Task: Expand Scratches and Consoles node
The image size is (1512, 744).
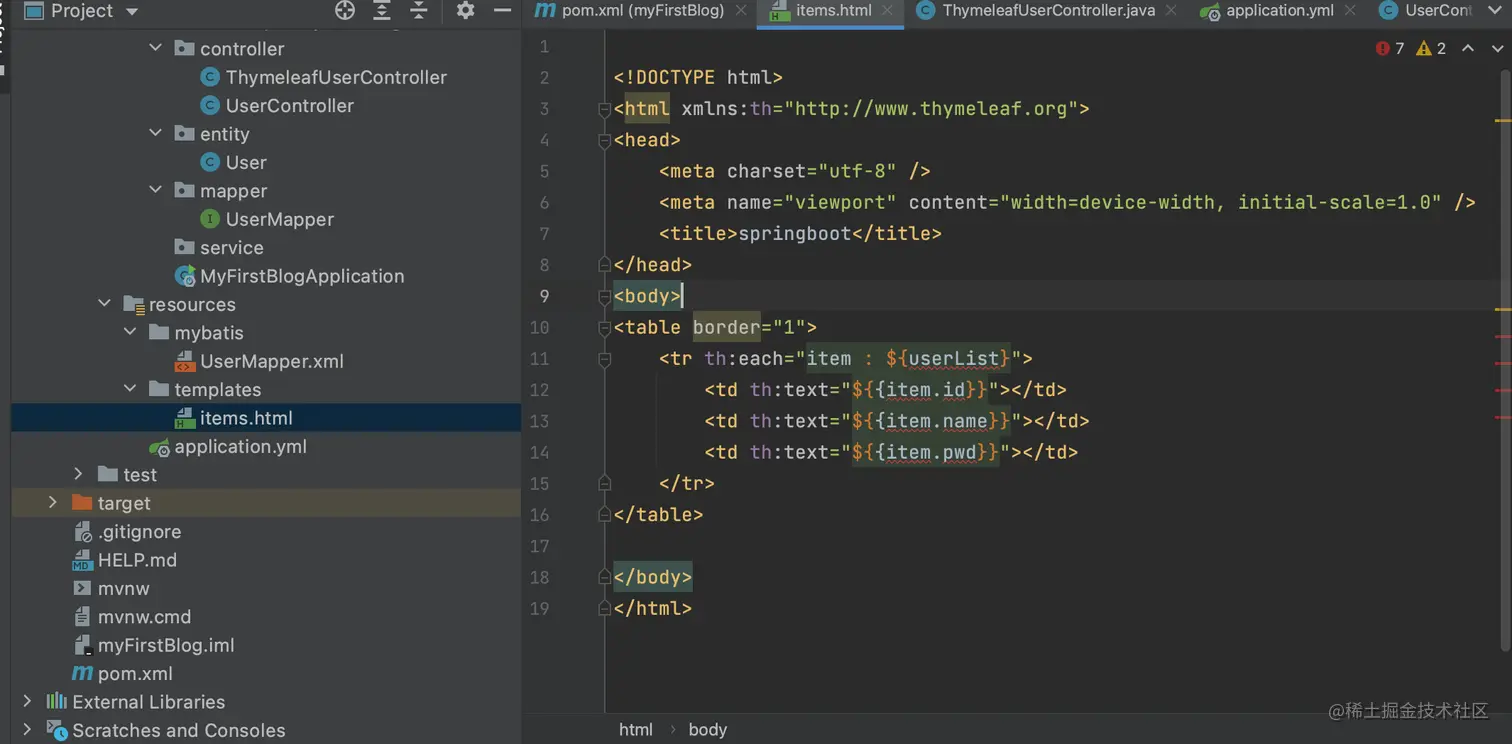Action: (x=27, y=730)
